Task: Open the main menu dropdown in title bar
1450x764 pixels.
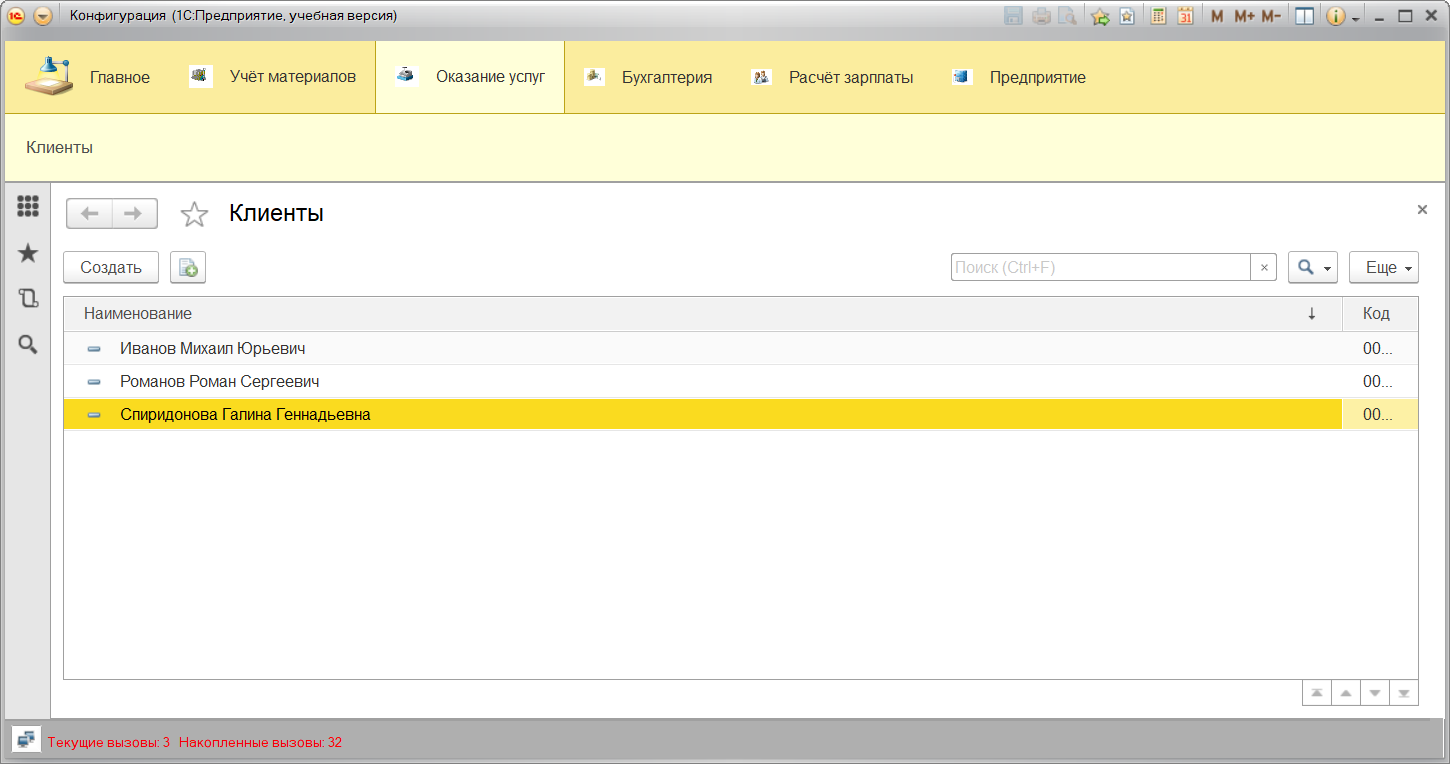Action: tap(42, 16)
